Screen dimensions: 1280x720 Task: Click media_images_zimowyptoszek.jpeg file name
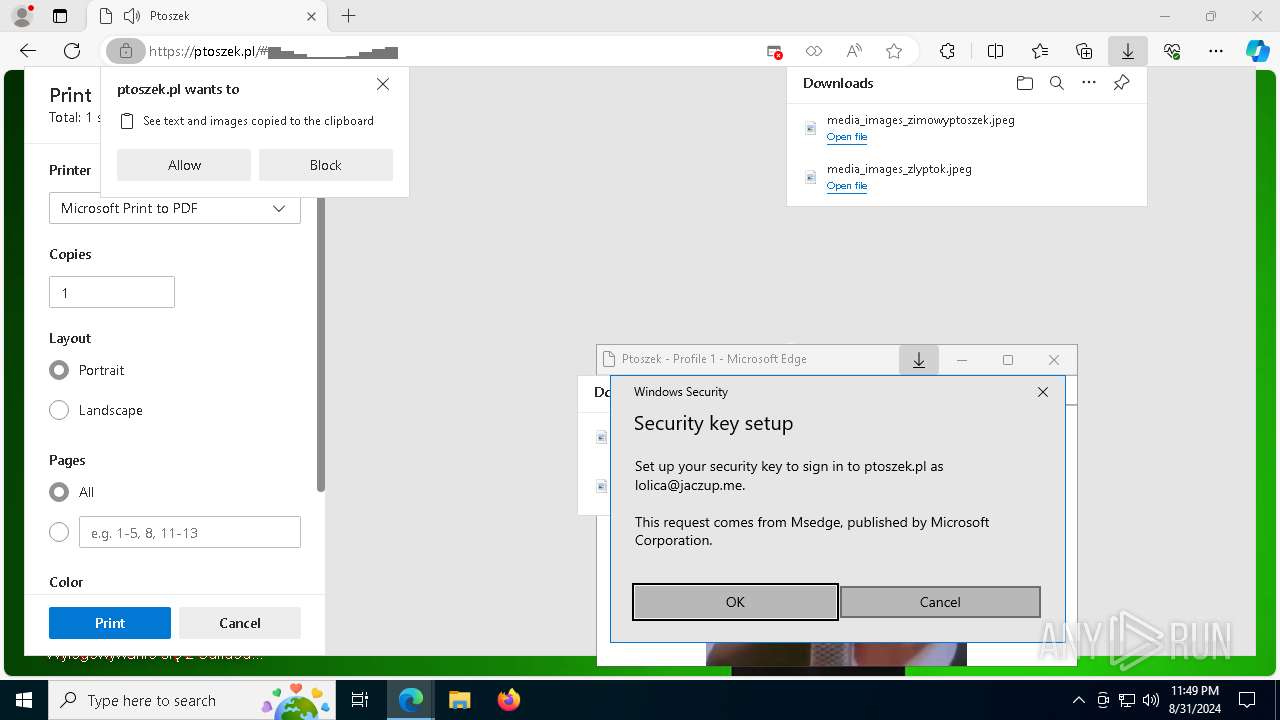[x=921, y=120]
